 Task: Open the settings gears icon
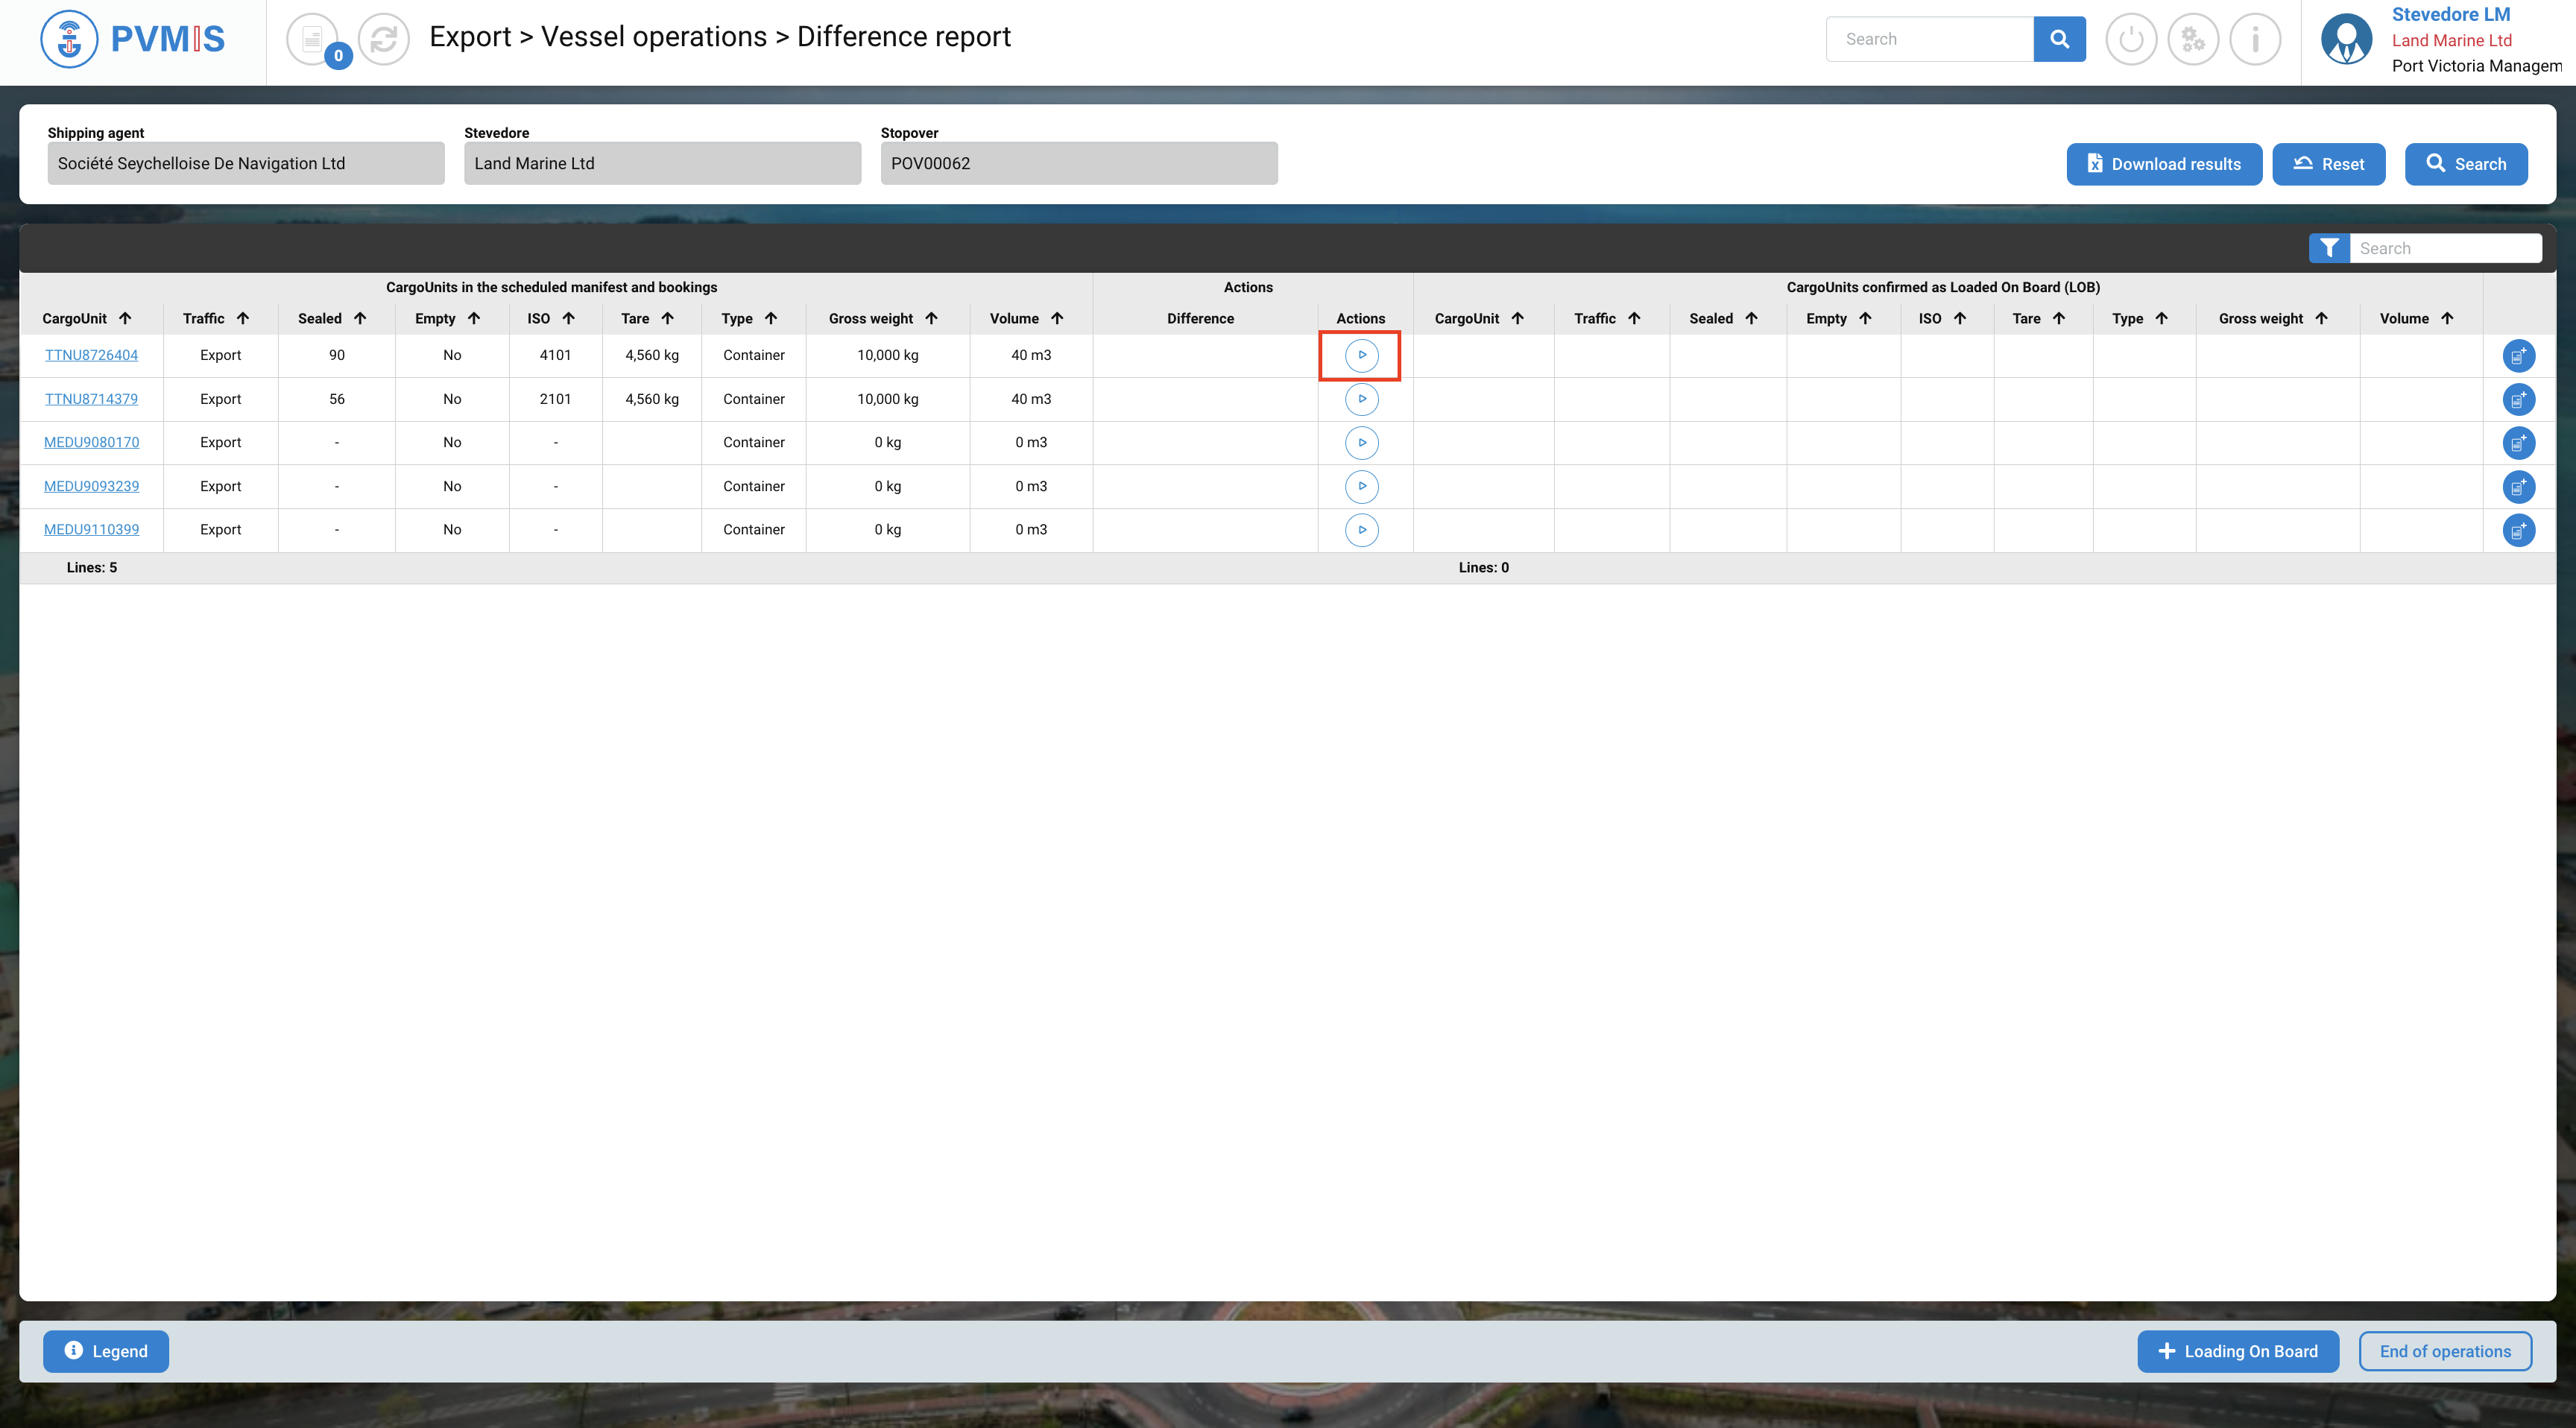click(2193, 39)
